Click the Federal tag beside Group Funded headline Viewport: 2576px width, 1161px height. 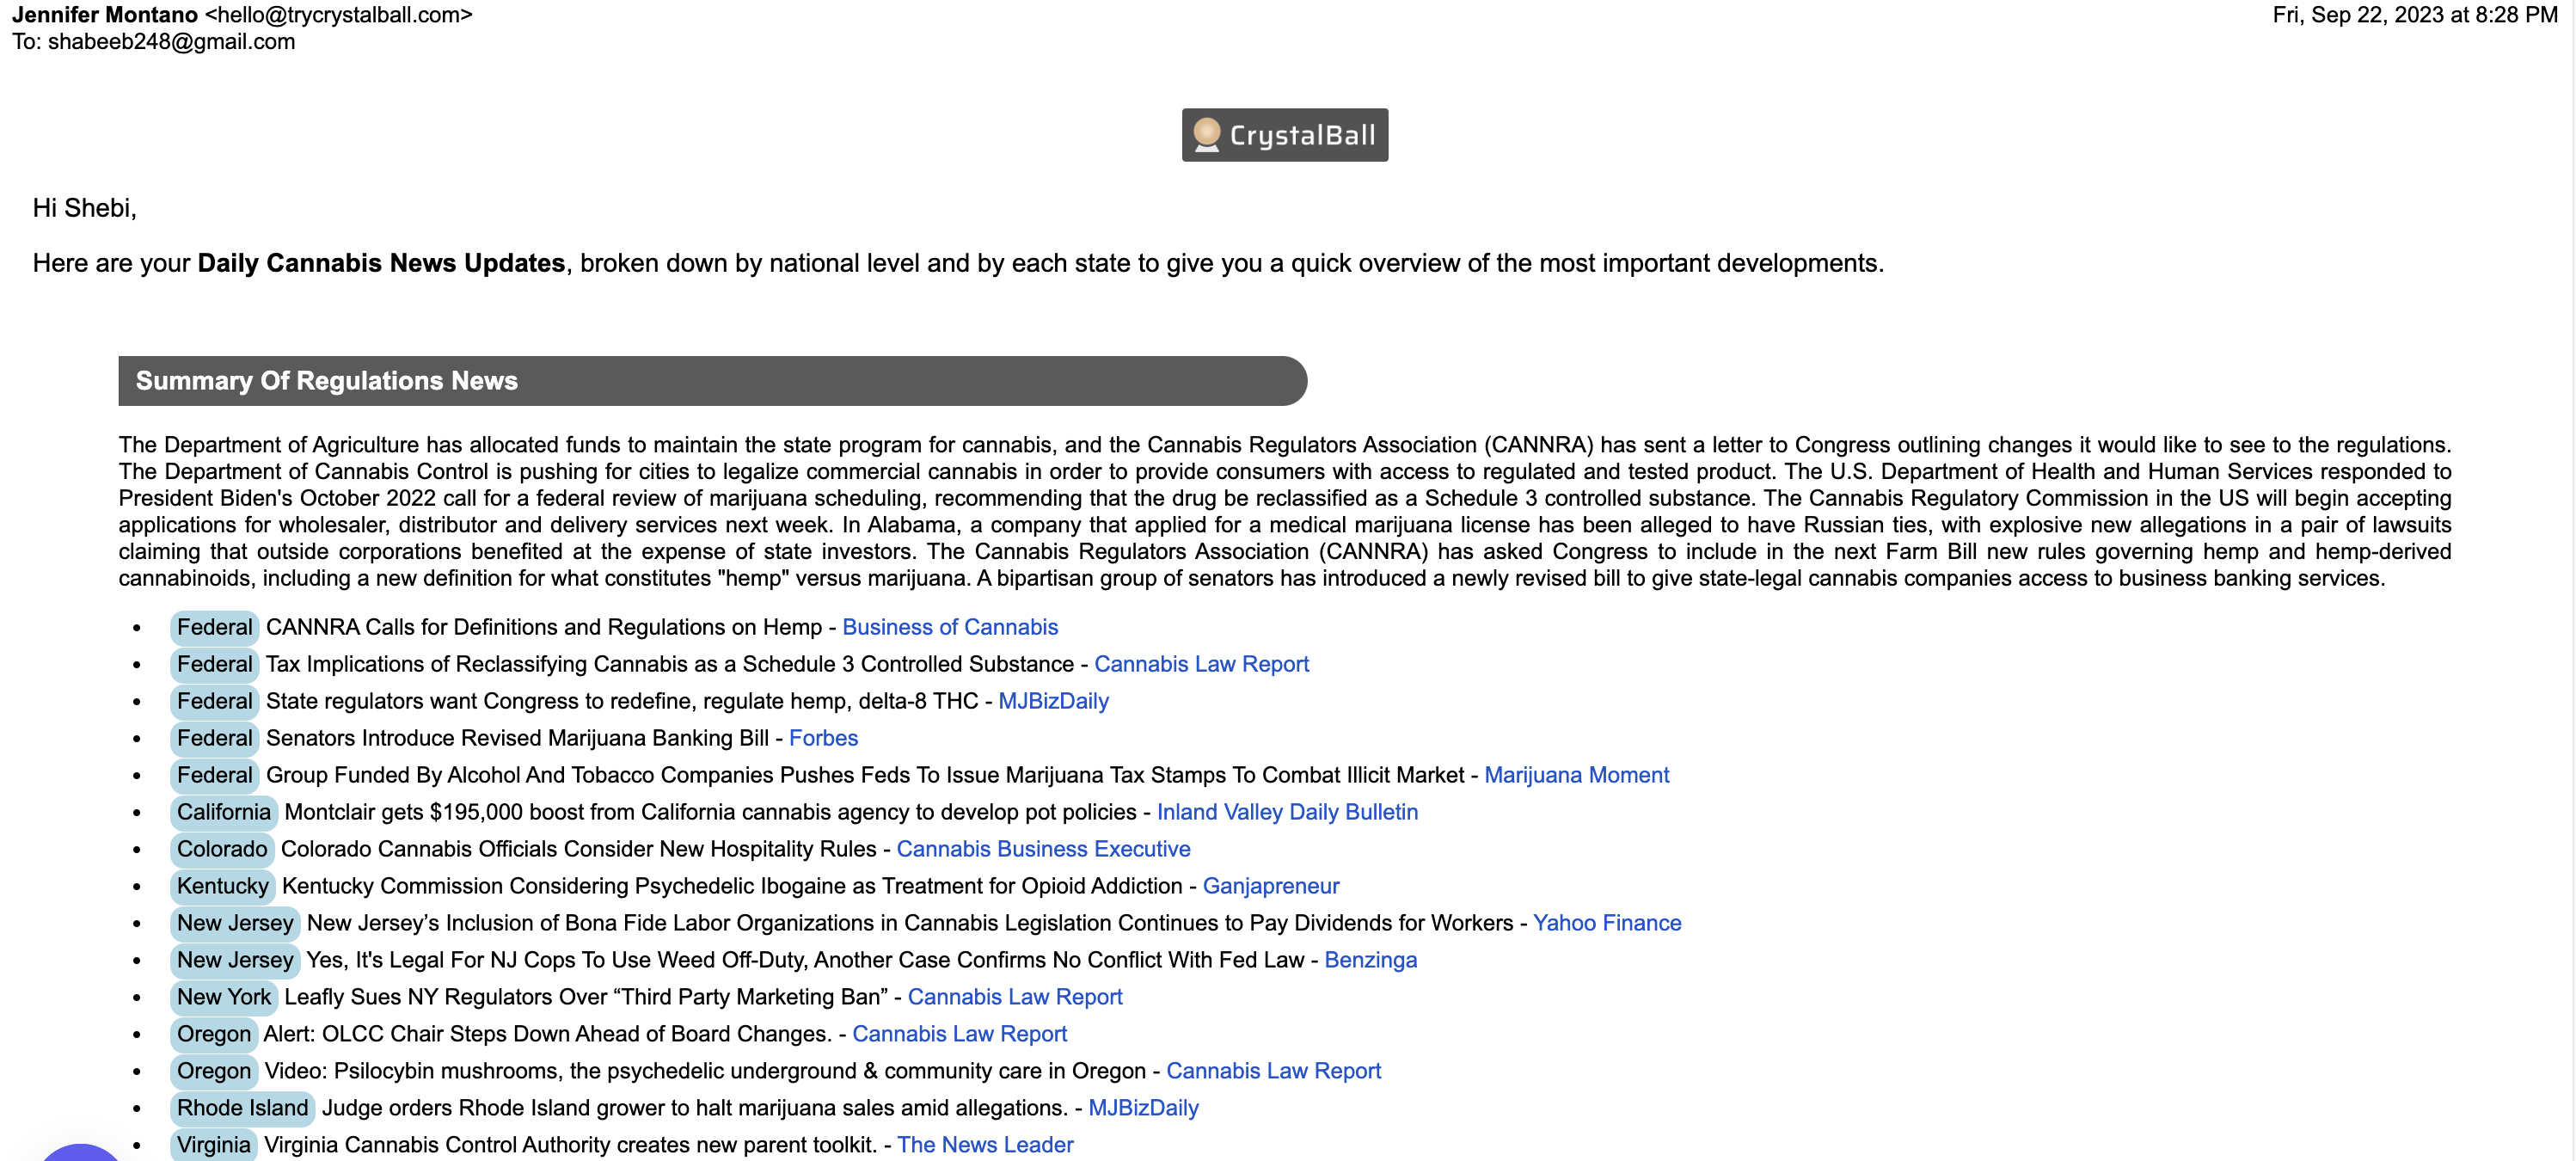[x=214, y=775]
